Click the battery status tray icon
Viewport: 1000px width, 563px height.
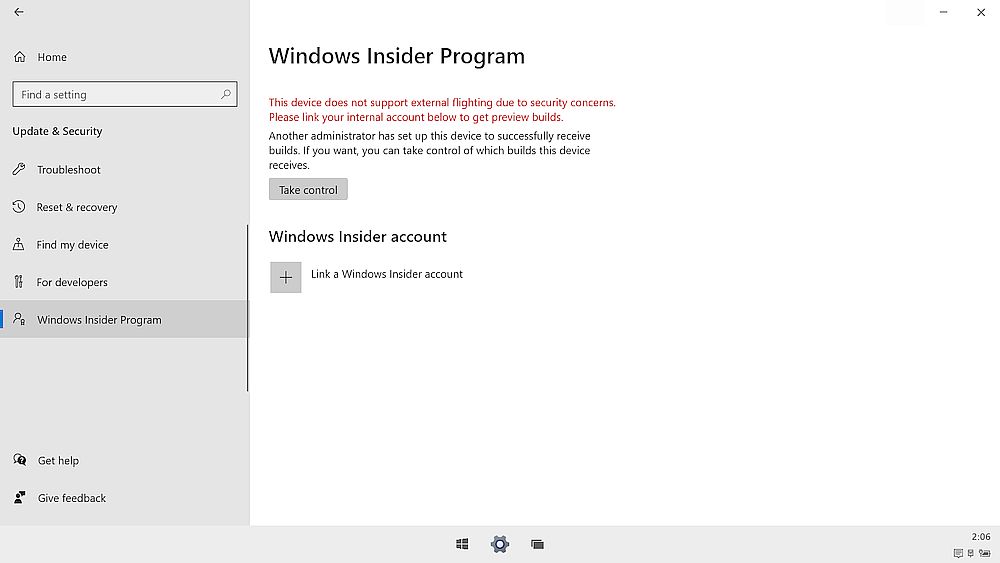click(x=985, y=553)
